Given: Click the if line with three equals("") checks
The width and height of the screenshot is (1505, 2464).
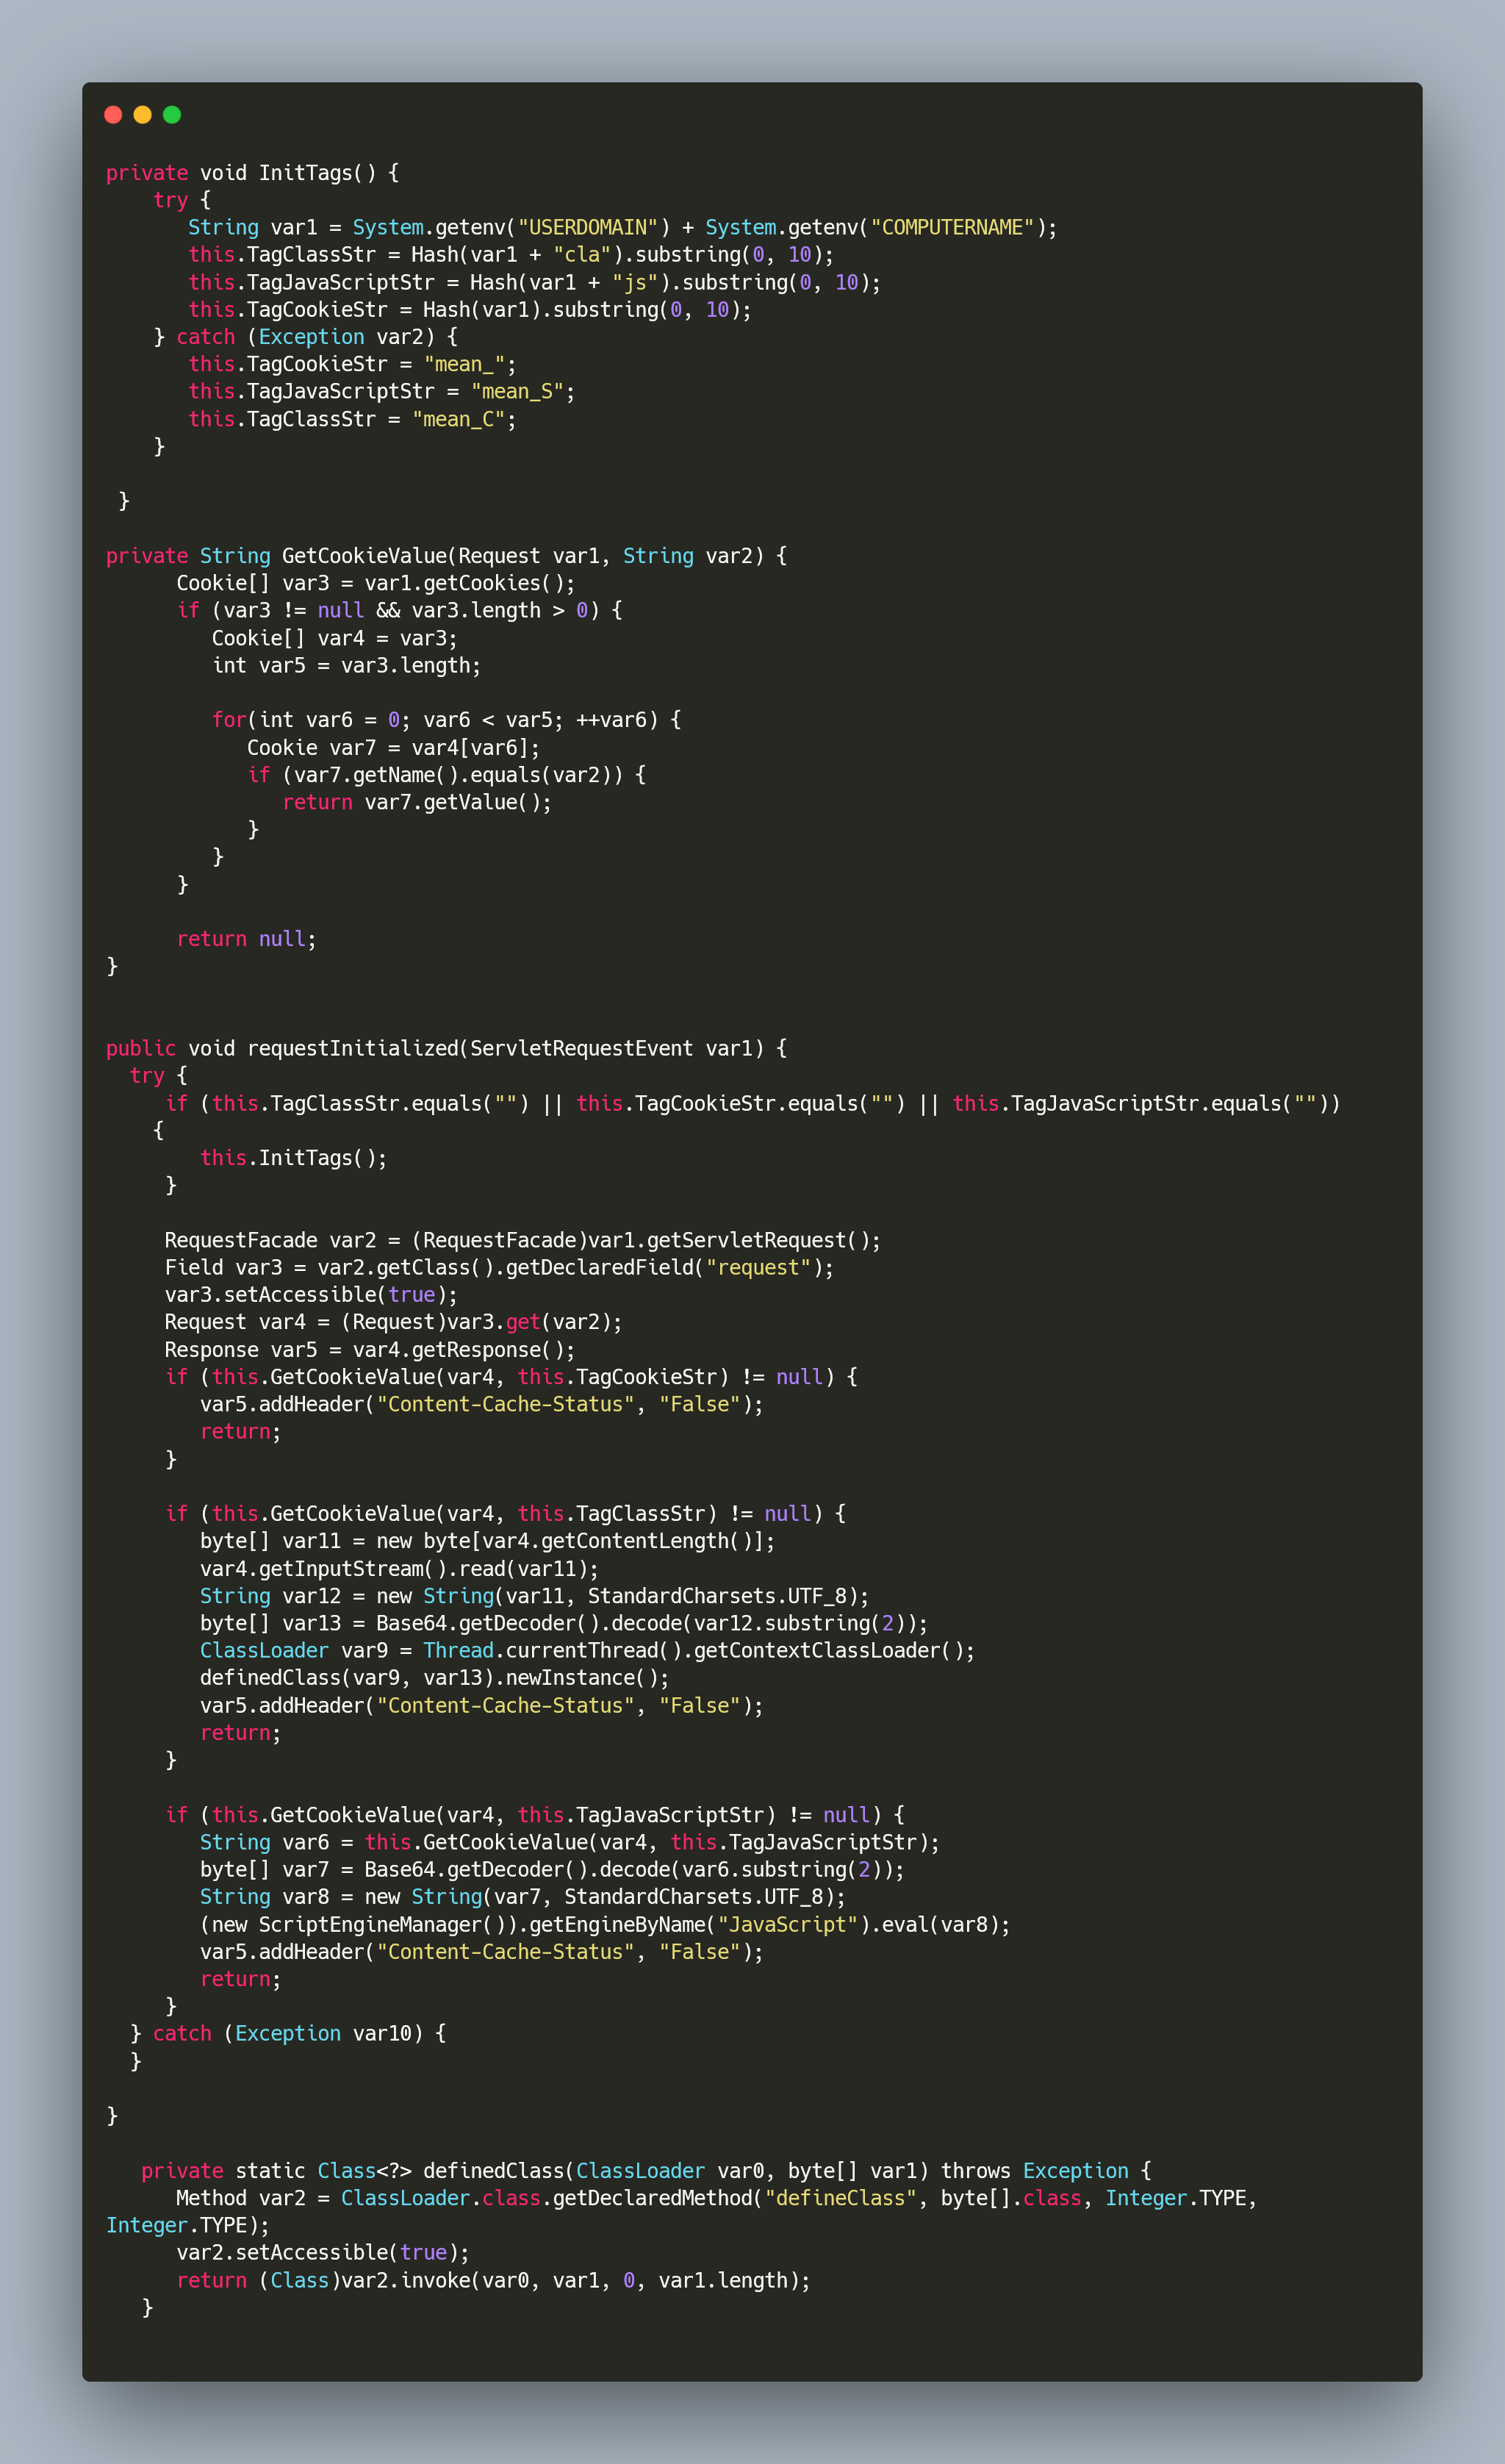Looking at the screenshot, I should coord(753,1103).
